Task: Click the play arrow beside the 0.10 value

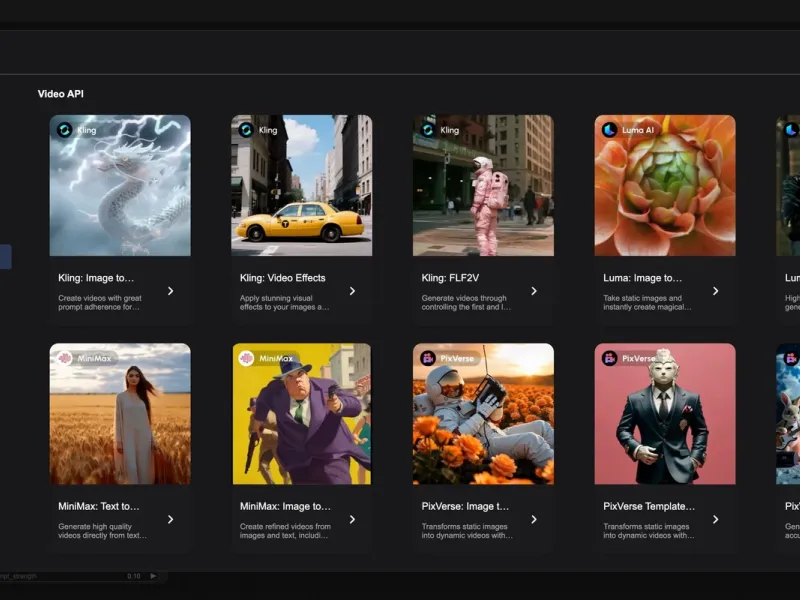Action: (x=153, y=576)
